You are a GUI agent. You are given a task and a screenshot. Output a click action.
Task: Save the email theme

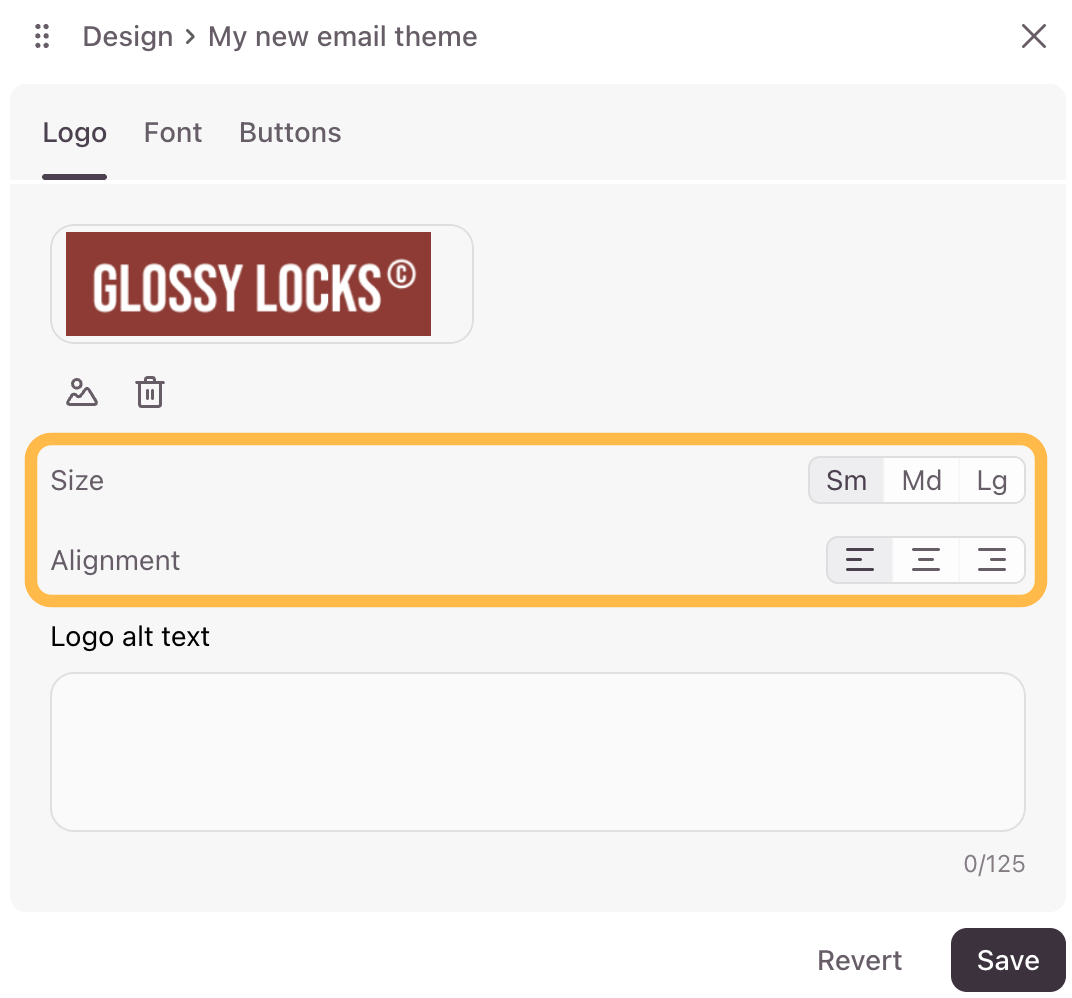1008,961
